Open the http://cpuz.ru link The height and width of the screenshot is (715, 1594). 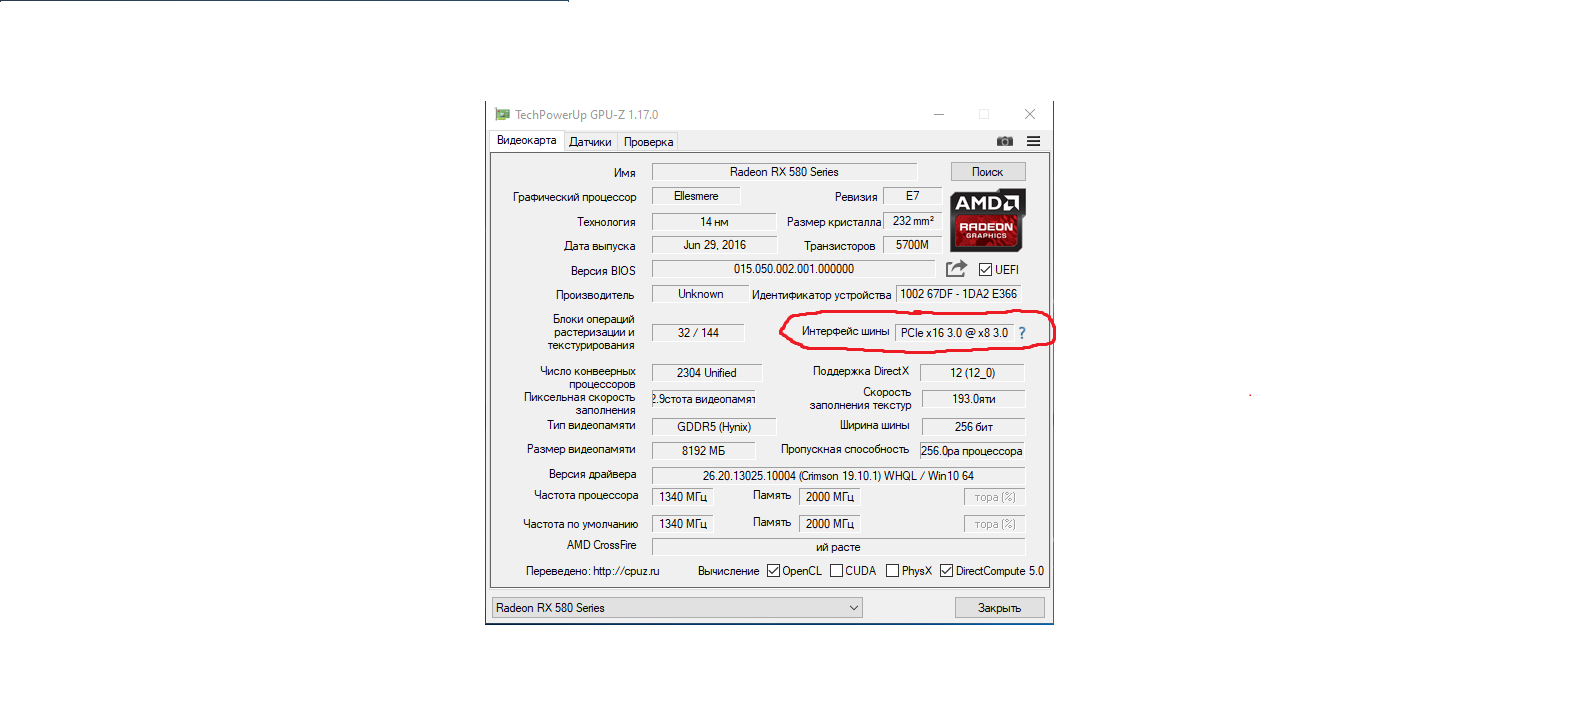point(626,571)
